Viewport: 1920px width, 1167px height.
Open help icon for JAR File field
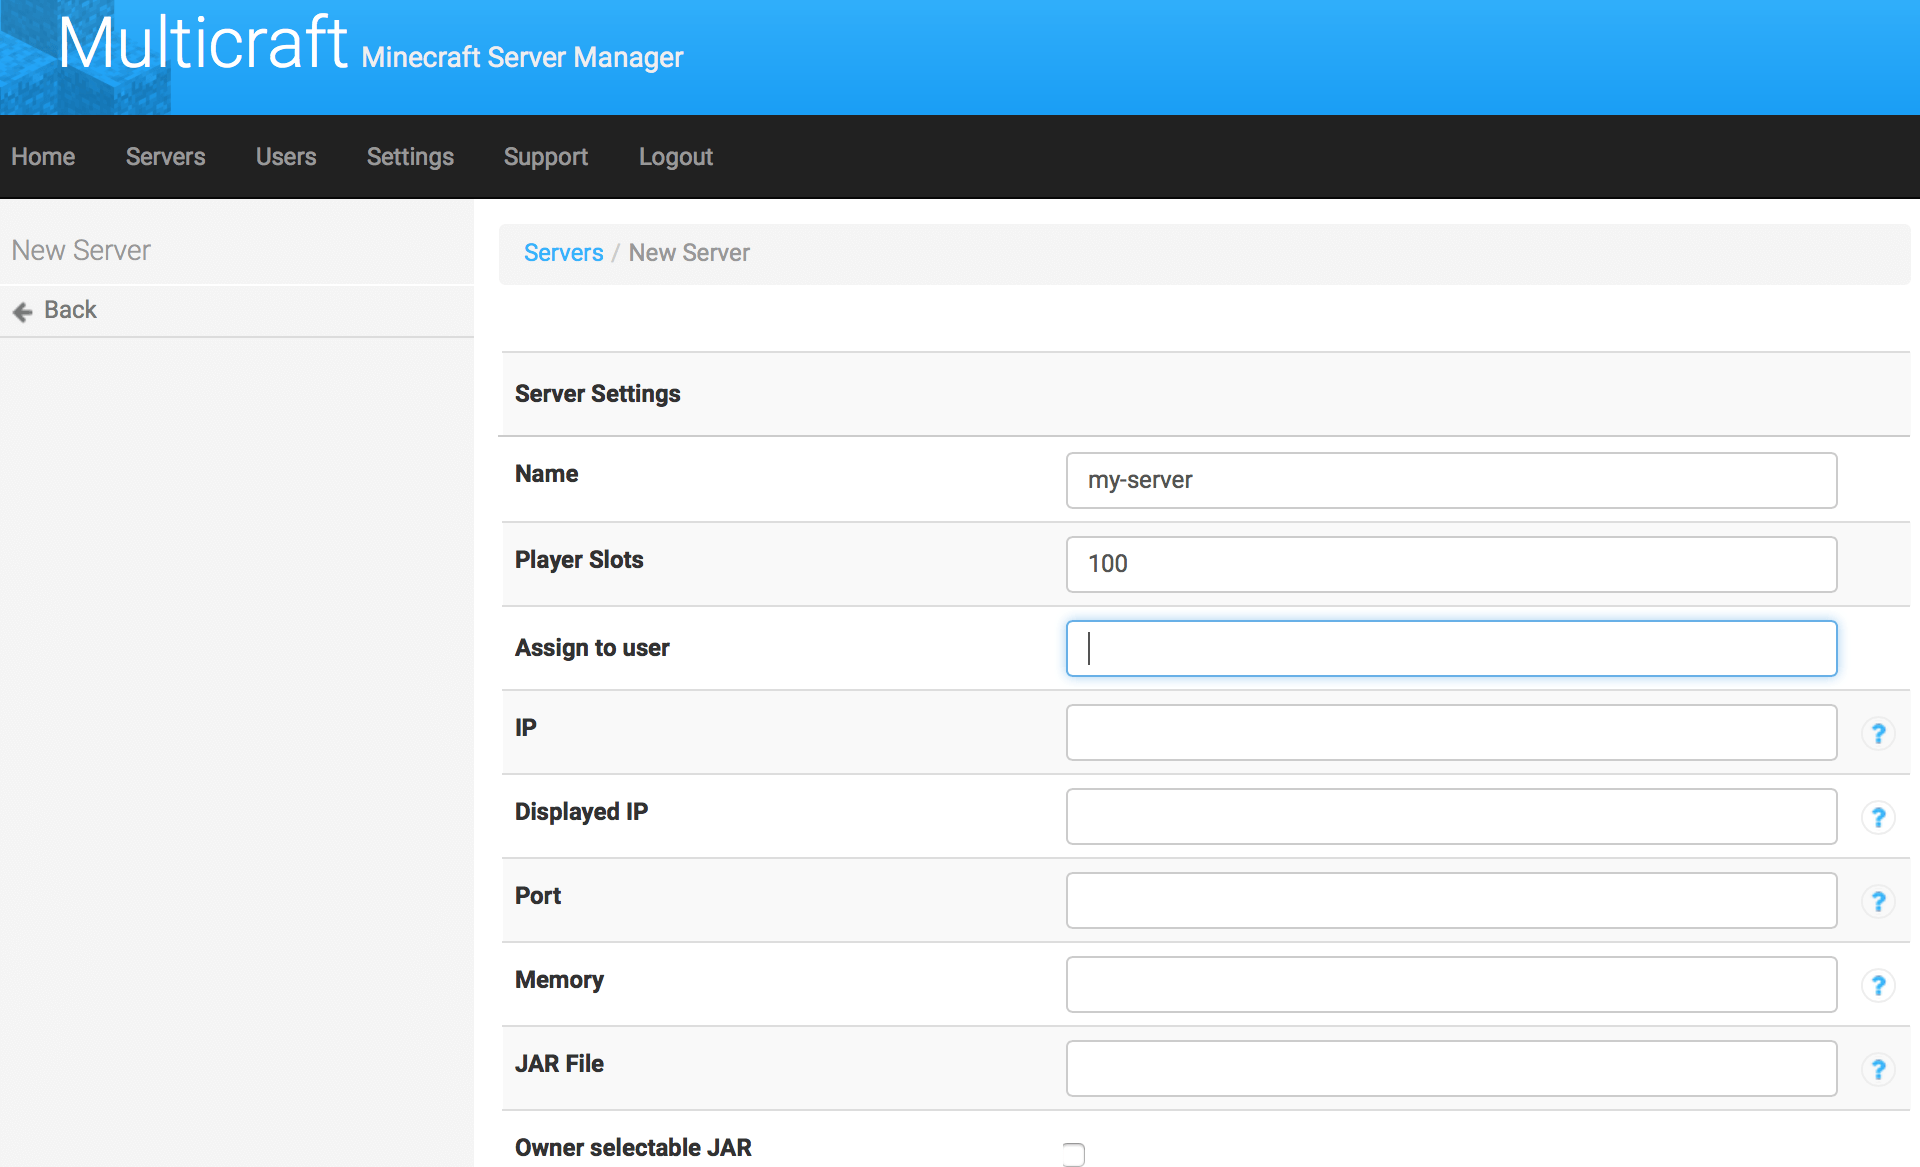click(1878, 1069)
